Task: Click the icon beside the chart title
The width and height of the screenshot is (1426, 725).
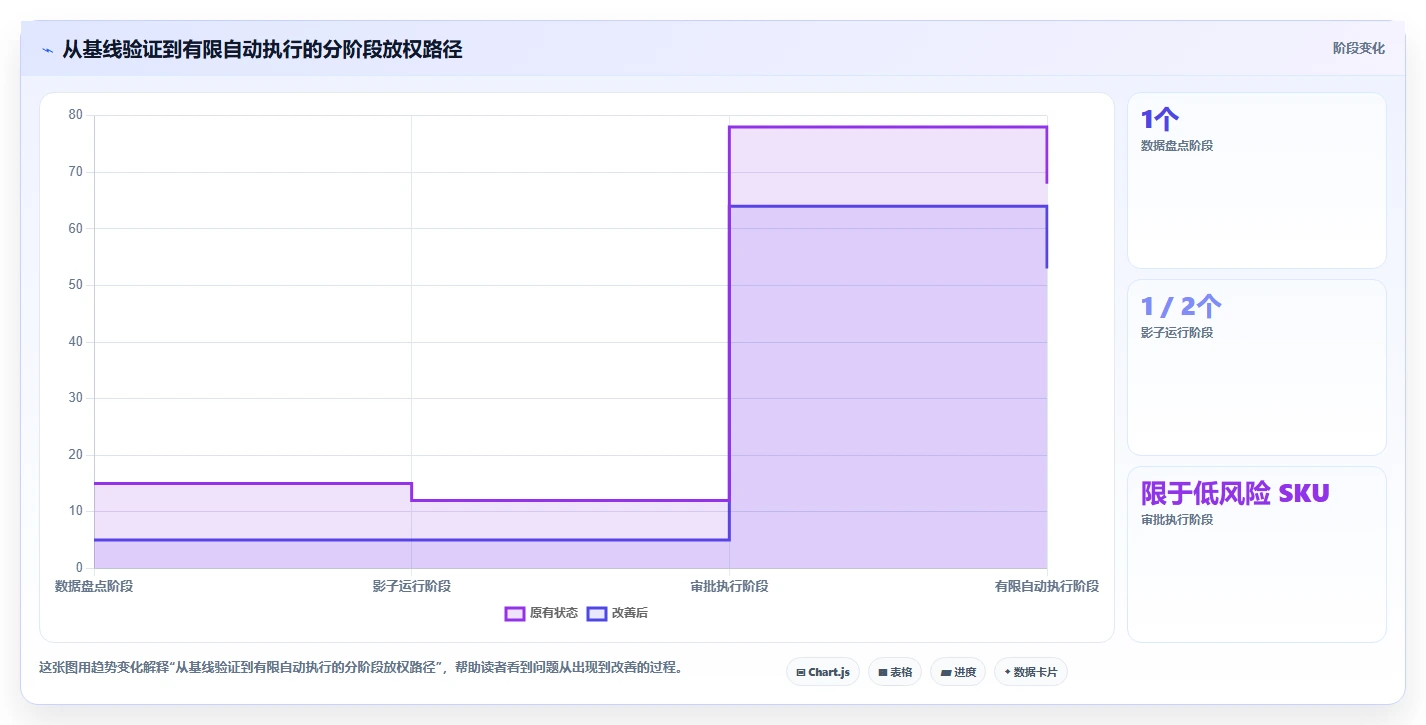Action: click(x=47, y=50)
